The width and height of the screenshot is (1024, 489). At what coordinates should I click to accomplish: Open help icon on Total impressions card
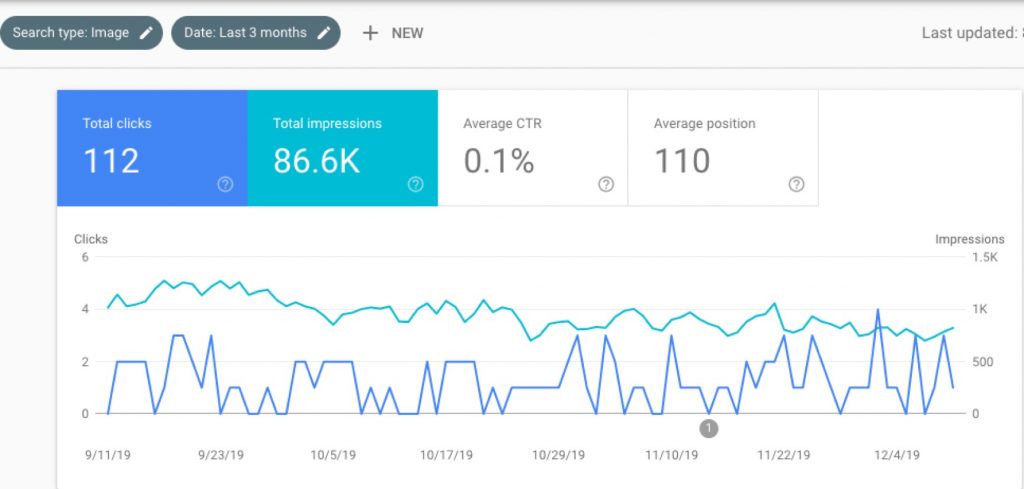pyautogui.click(x=415, y=185)
